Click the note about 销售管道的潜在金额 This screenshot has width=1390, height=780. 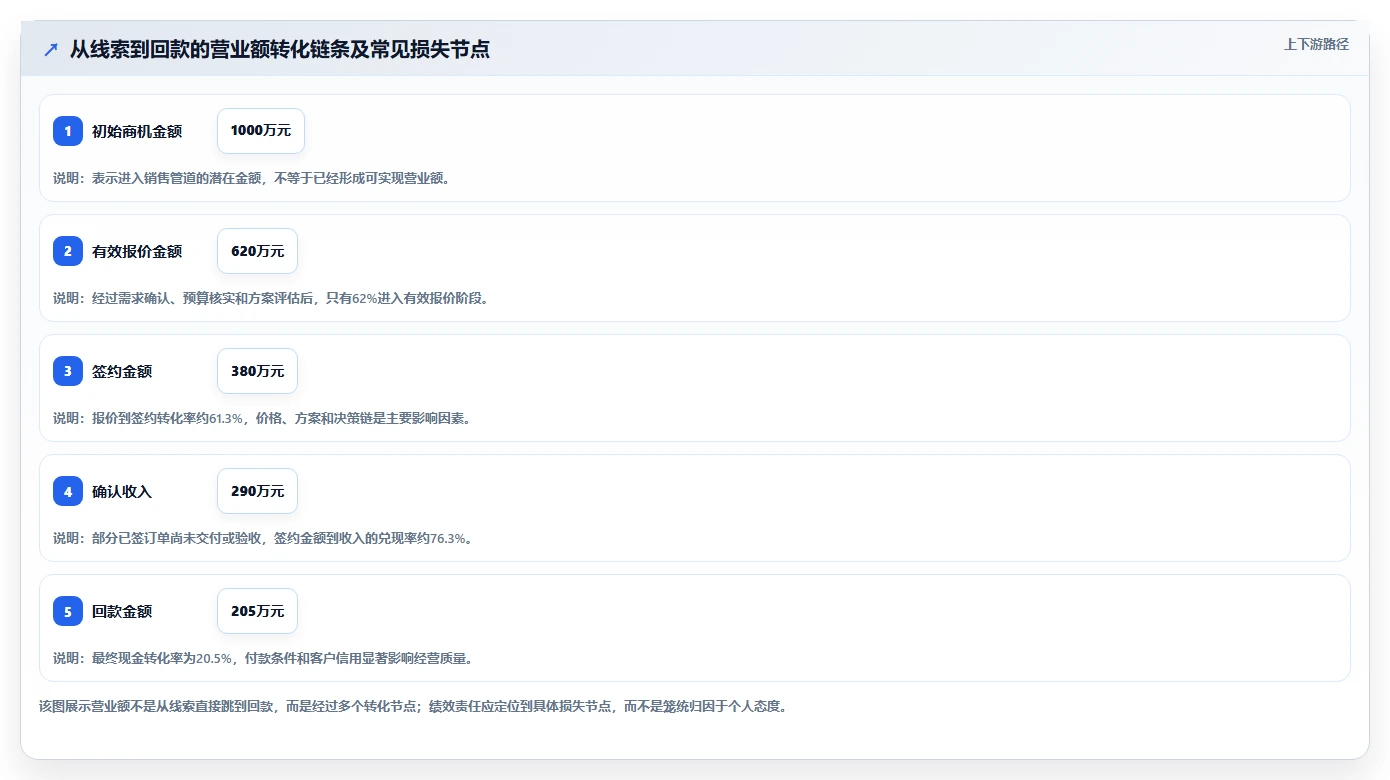[x=253, y=178]
